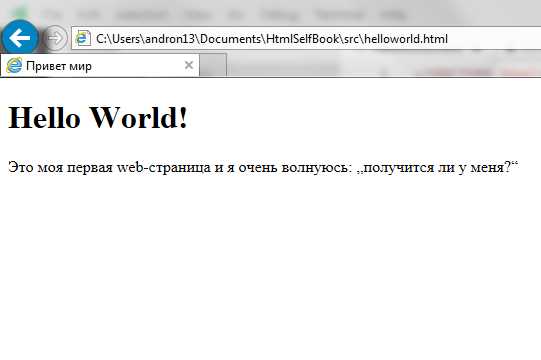Screen dimensions: 541x360
Task: Open a new tab next to 'Привет мир'
Action: click(213, 65)
